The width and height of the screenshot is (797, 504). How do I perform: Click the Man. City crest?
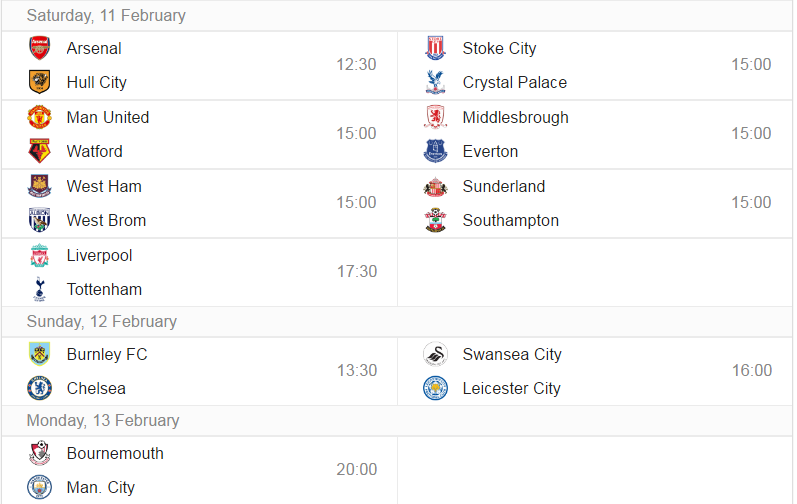pos(39,487)
